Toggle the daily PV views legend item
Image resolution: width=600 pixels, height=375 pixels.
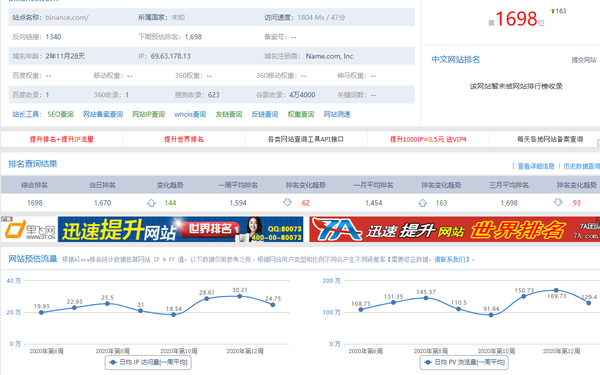[x=464, y=362]
